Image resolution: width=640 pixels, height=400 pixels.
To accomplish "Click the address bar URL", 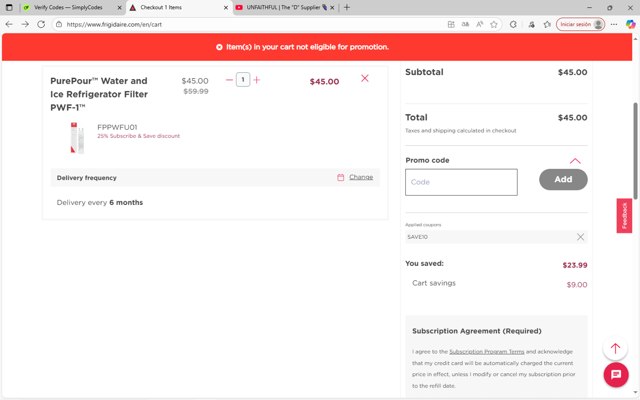I will [x=114, y=24].
